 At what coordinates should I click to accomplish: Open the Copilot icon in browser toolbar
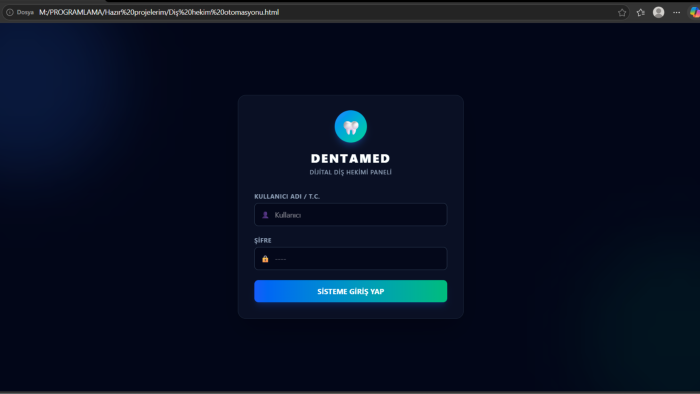tap(695, 12)
